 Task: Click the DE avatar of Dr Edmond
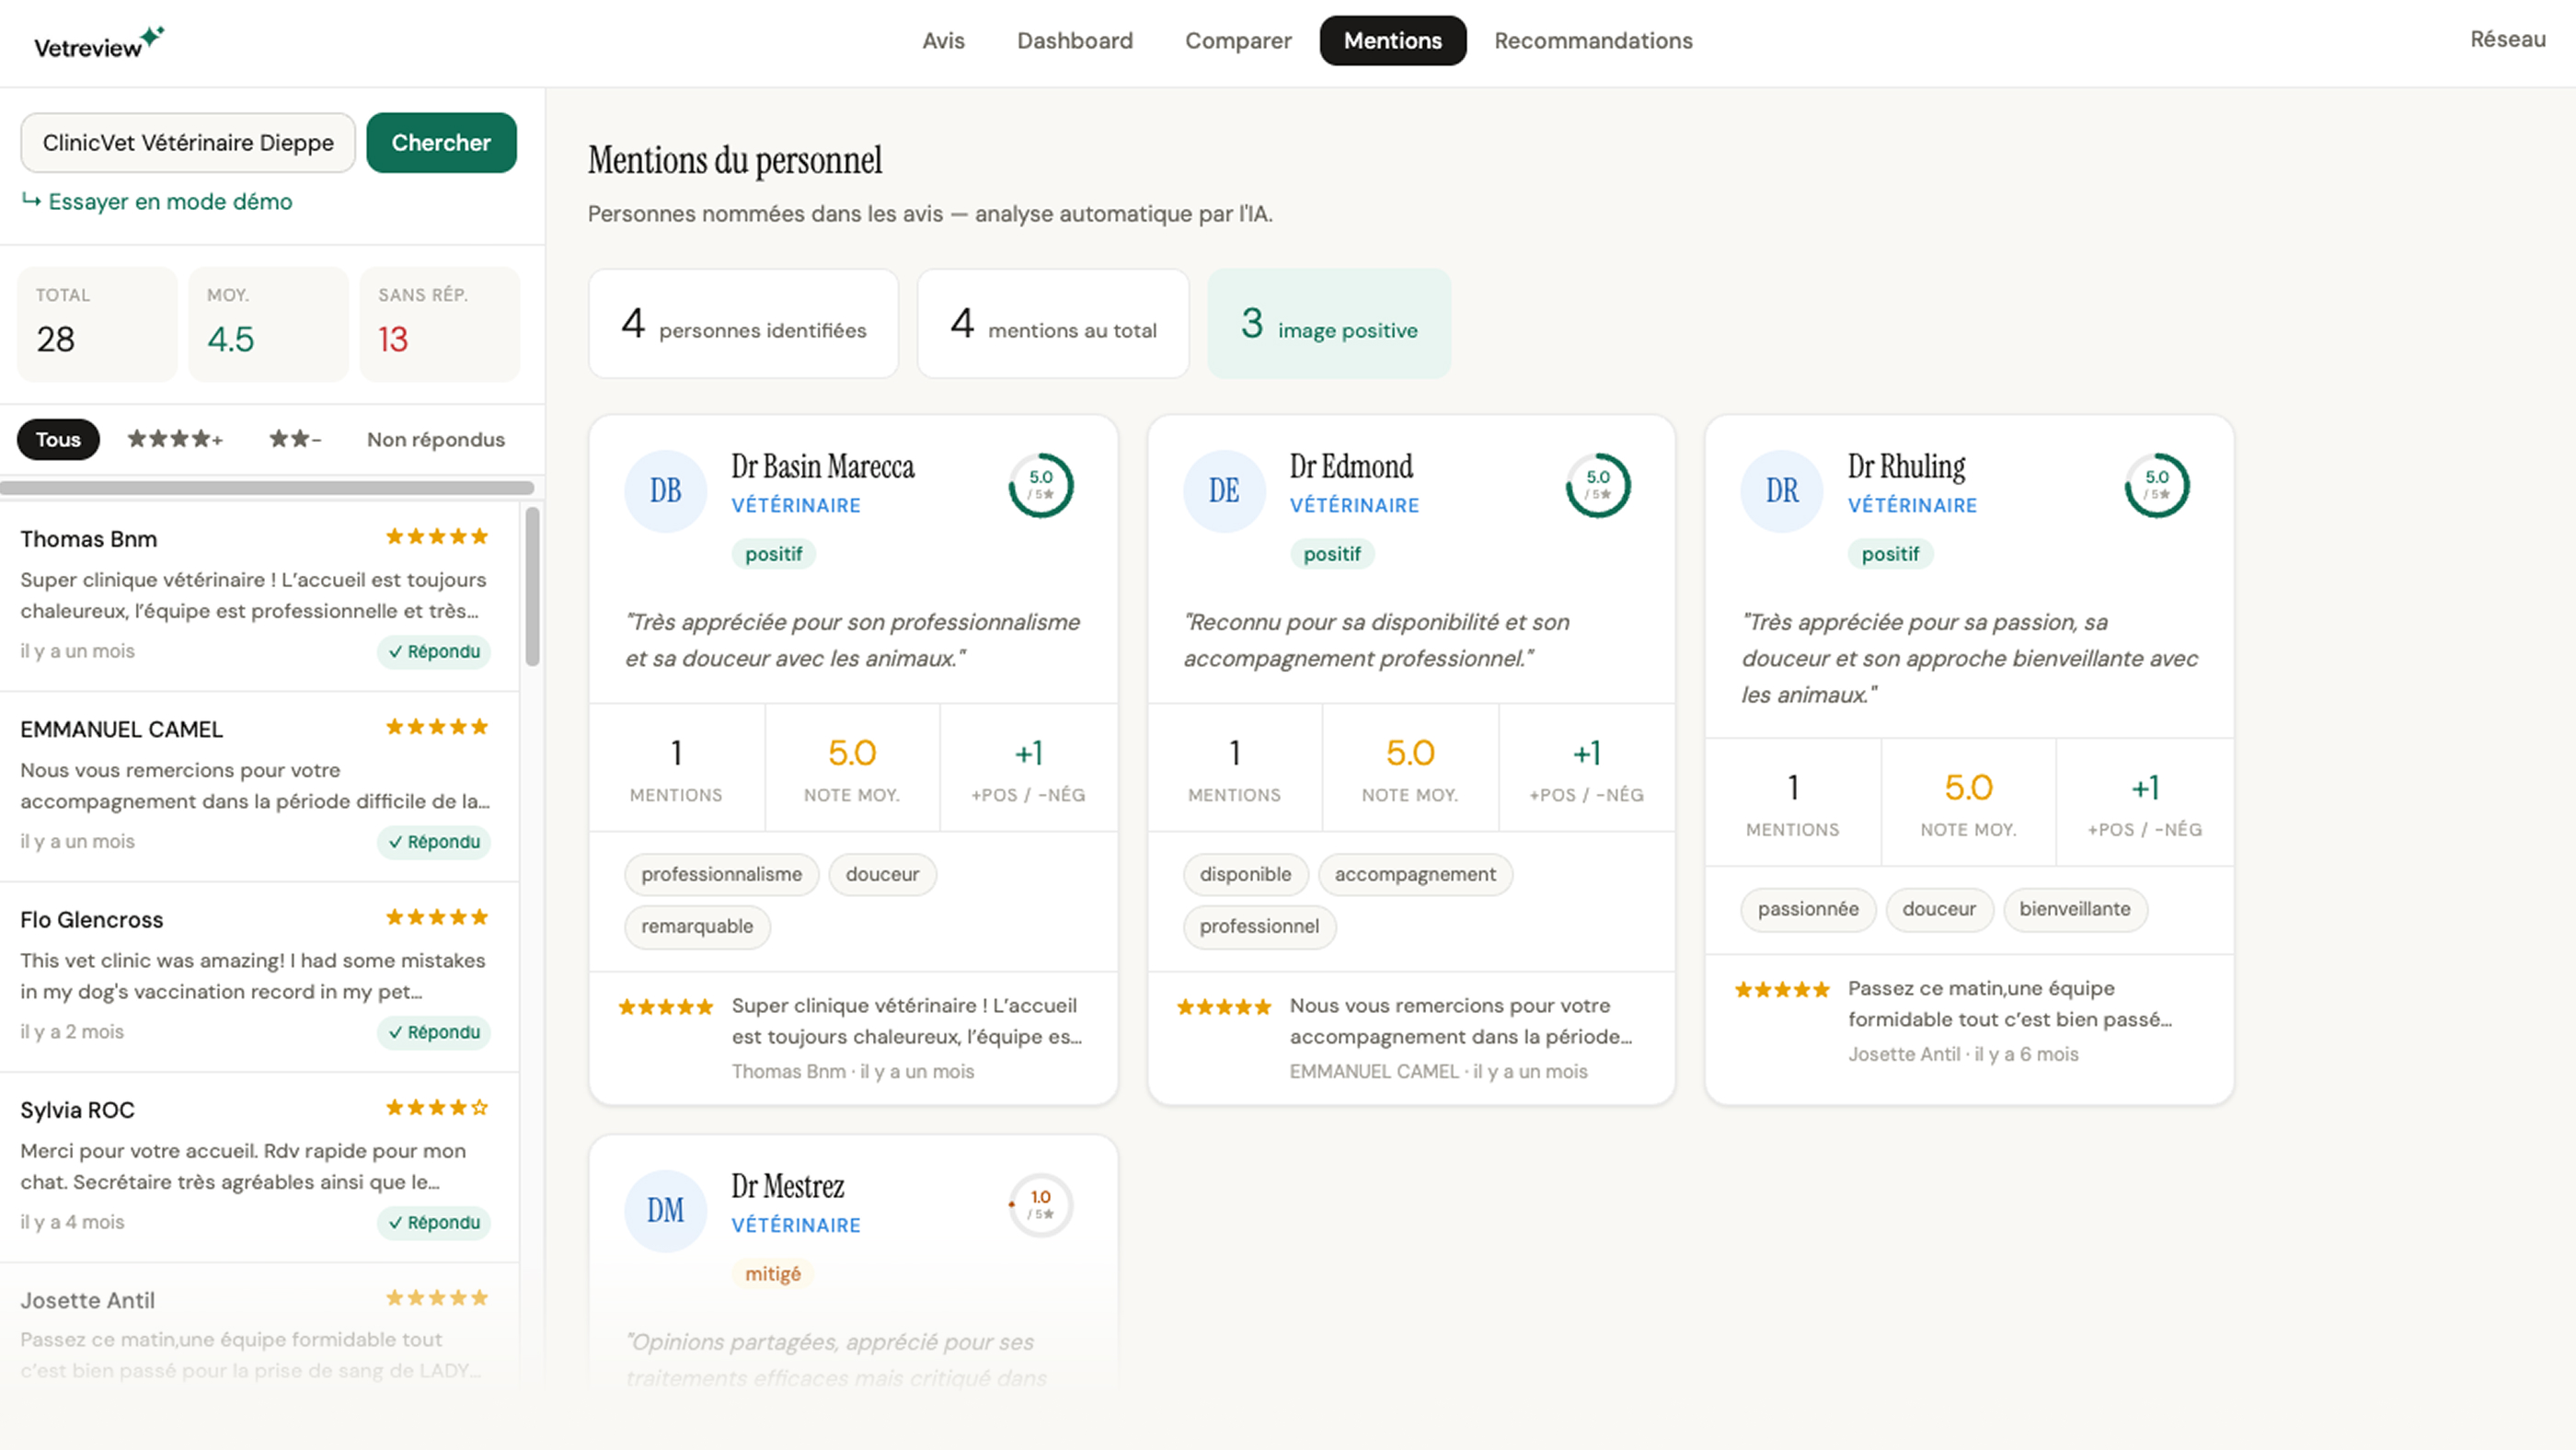[1224, 490]
